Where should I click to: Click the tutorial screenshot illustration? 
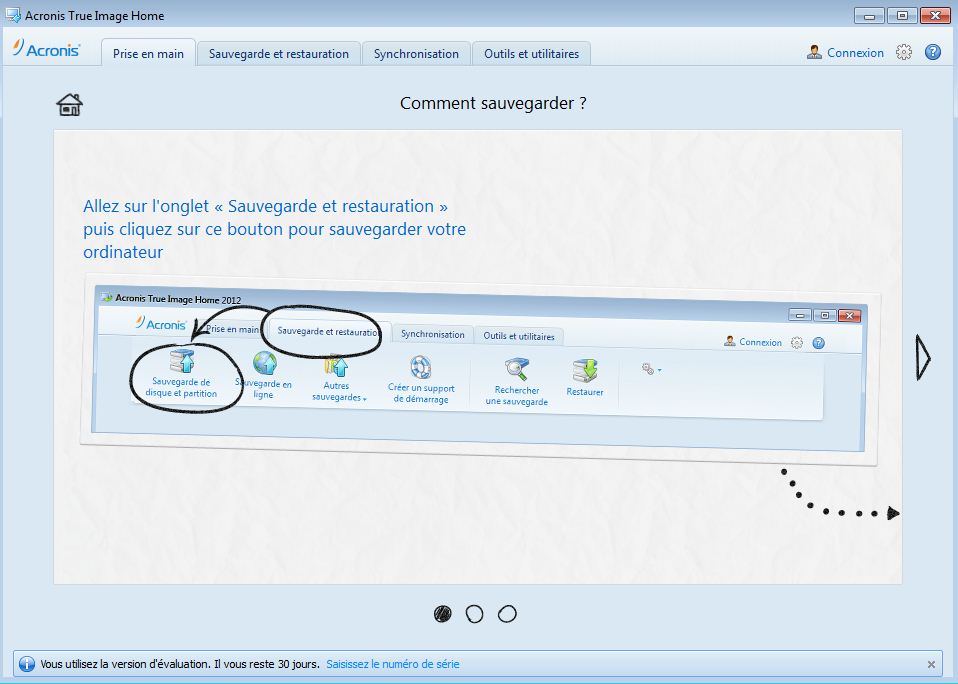480,369
